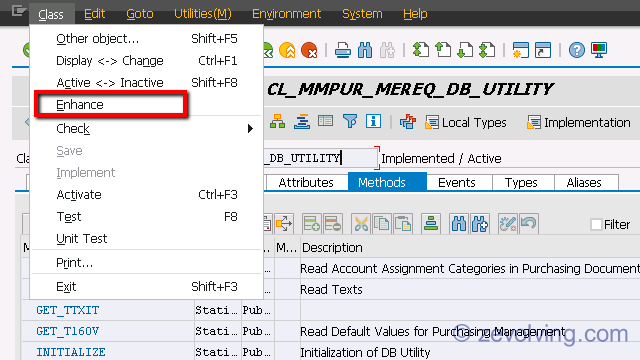Click the table layout icon beside filter
Image resolution: width=640 pixels, height=360 pixels.
[325, 122]
